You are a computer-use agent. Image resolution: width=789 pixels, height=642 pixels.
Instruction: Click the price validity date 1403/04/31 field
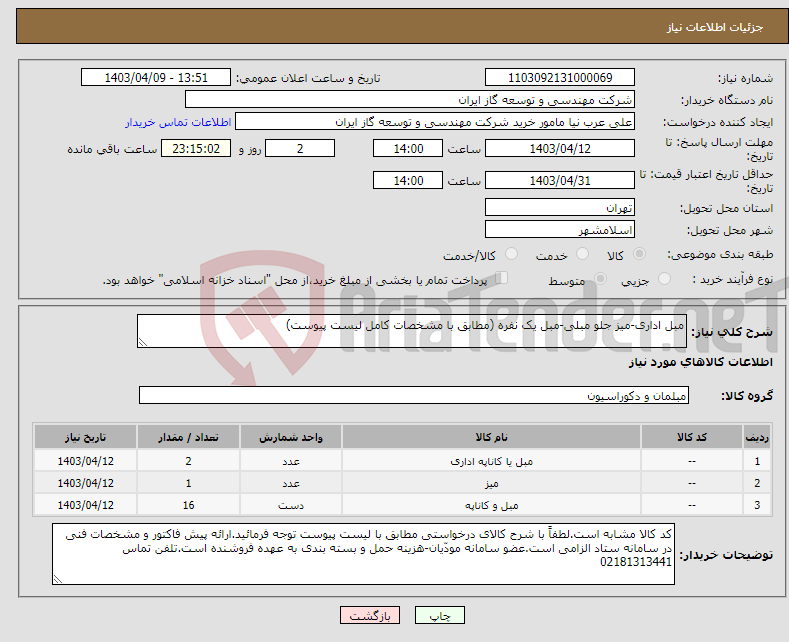coord(560,180)
